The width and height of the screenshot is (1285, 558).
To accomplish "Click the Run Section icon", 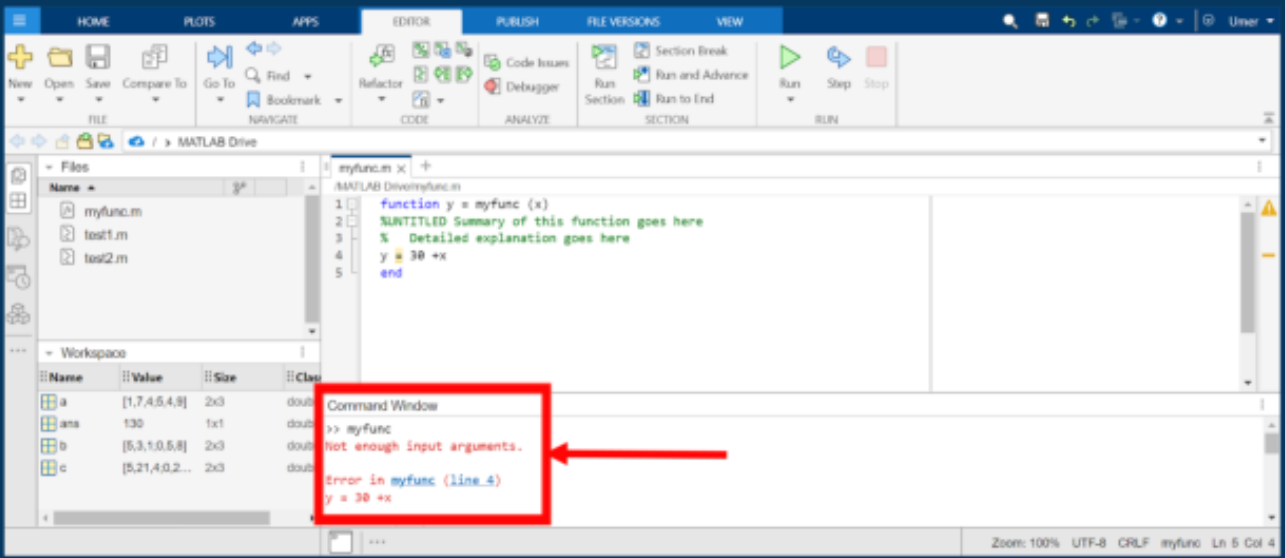I will (604, 58).
